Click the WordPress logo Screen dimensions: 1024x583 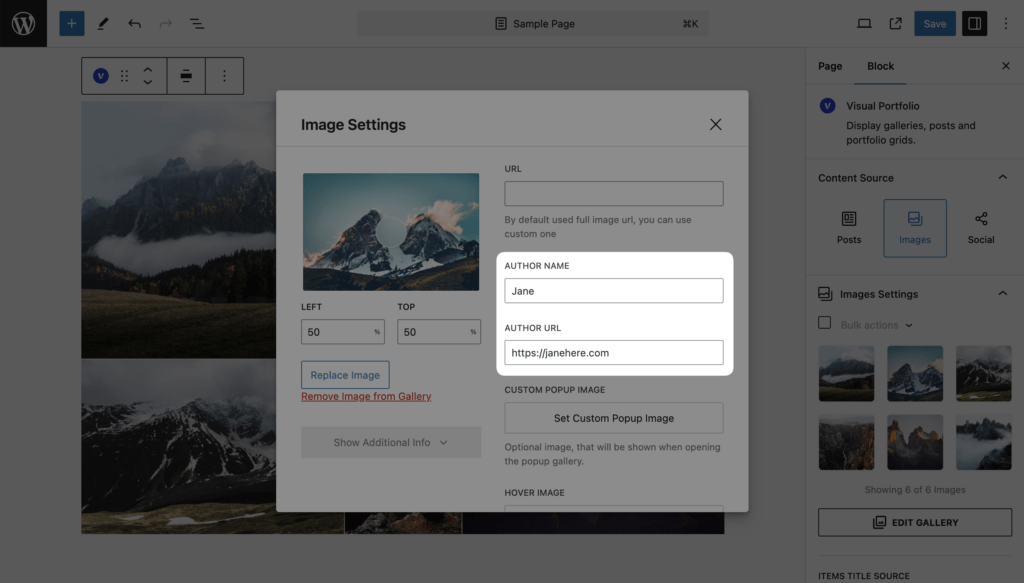[24, 24]
